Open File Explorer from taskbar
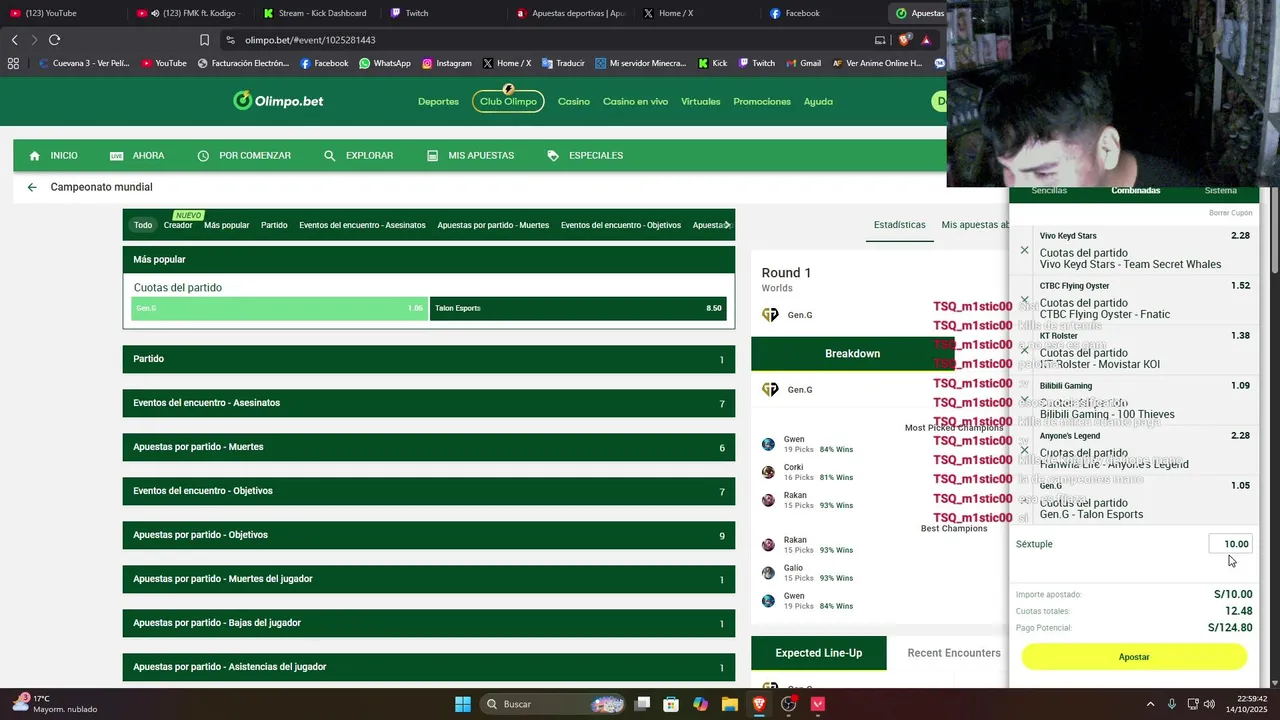 point(729,704)
